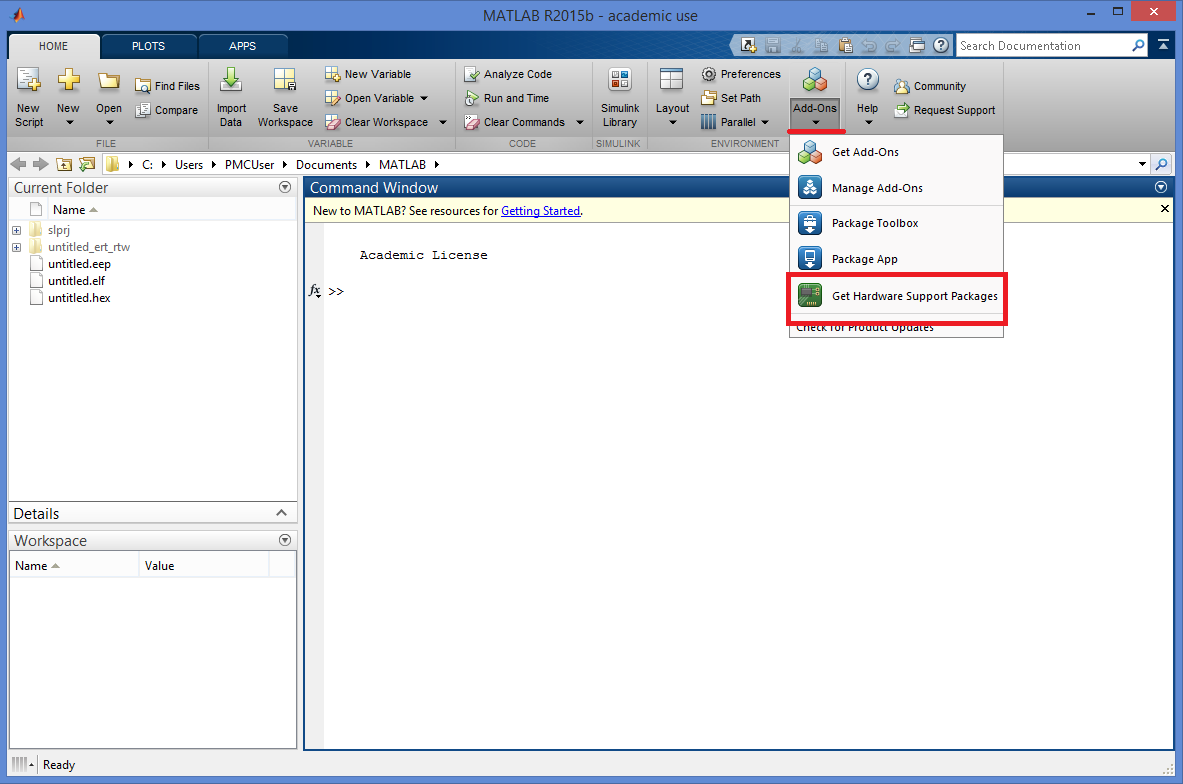Switch to the PLOTS tab
Viewport: 1183px width, 784px height.
(x=148, y=46)
